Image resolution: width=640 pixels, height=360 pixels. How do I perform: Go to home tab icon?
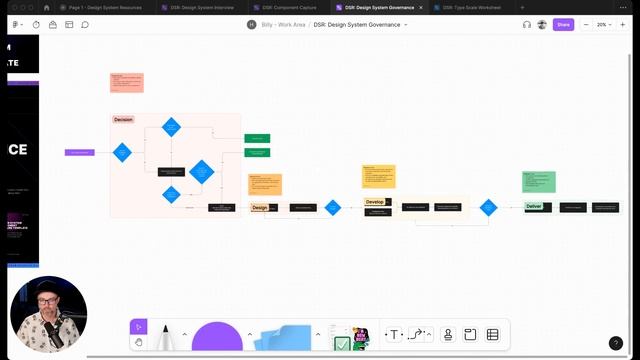[x=47, y=7]
